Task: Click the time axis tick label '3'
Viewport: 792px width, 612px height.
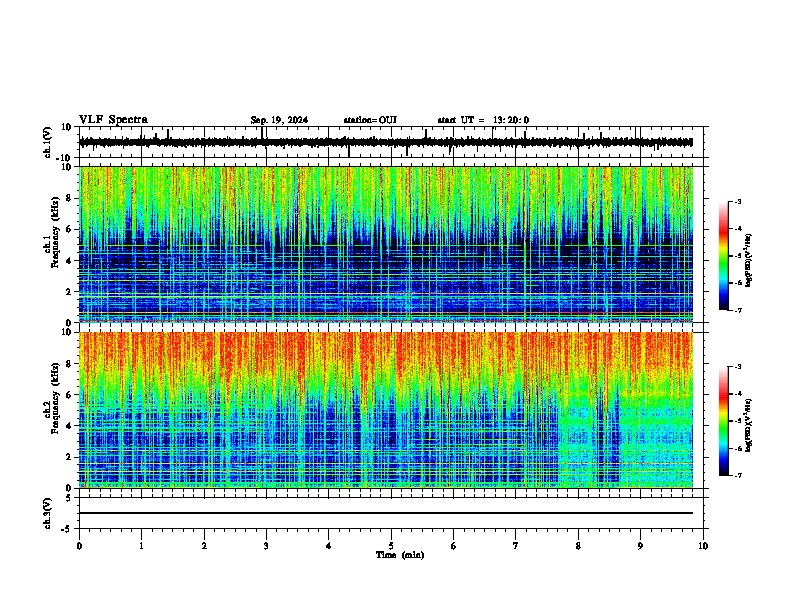Action: pyautogui.click(x=266, y=546)
